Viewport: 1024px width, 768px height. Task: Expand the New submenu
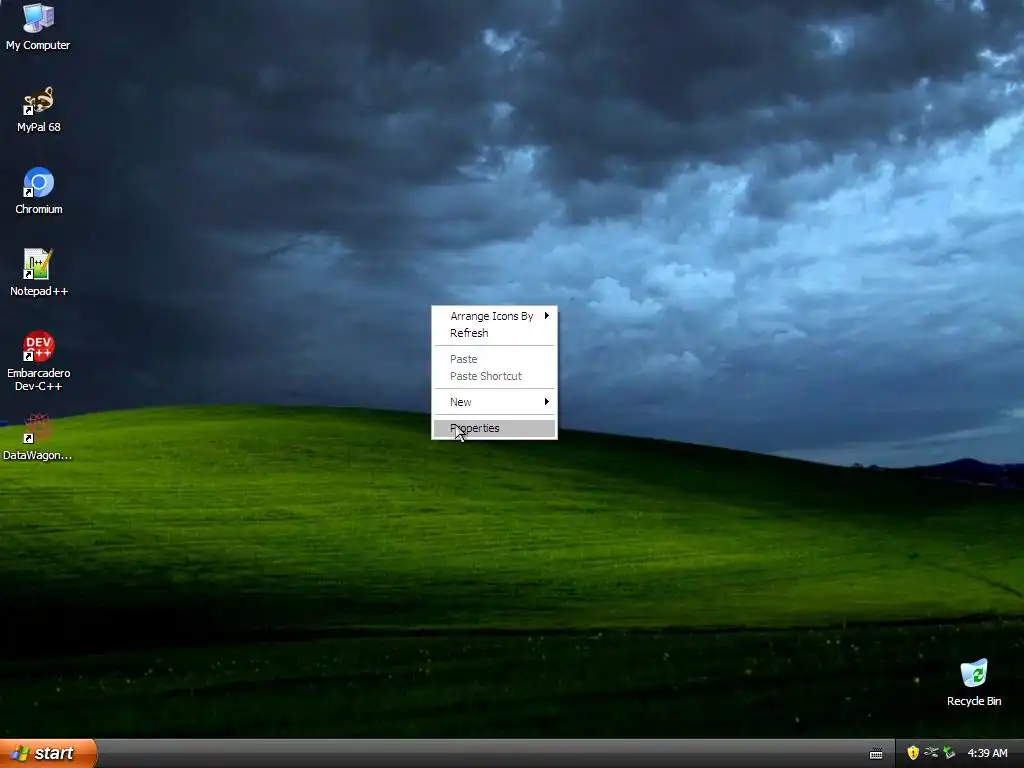point(494,402)
